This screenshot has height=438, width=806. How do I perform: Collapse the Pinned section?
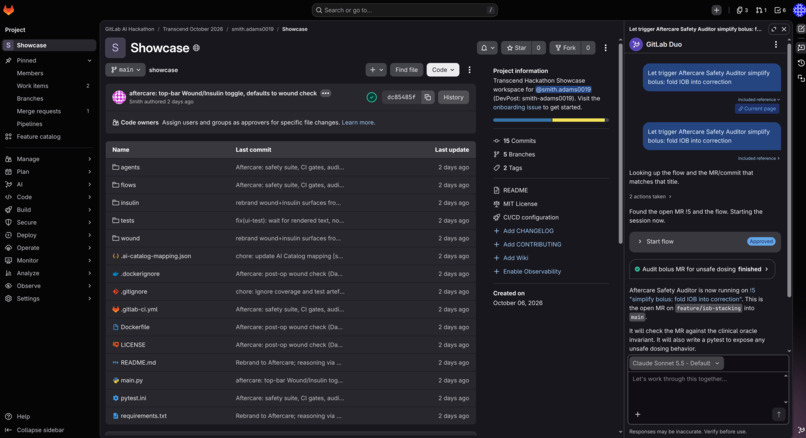[x=48, y=61]
